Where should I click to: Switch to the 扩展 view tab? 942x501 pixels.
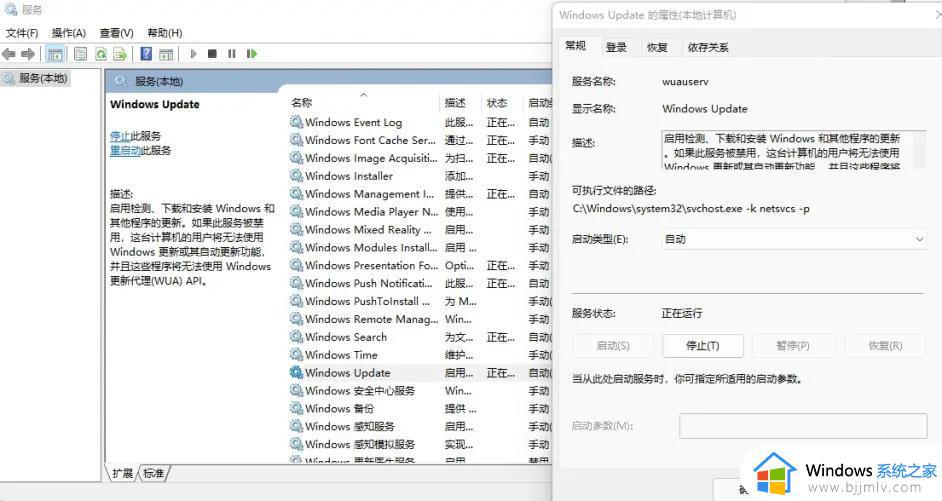tap(123, 473)
